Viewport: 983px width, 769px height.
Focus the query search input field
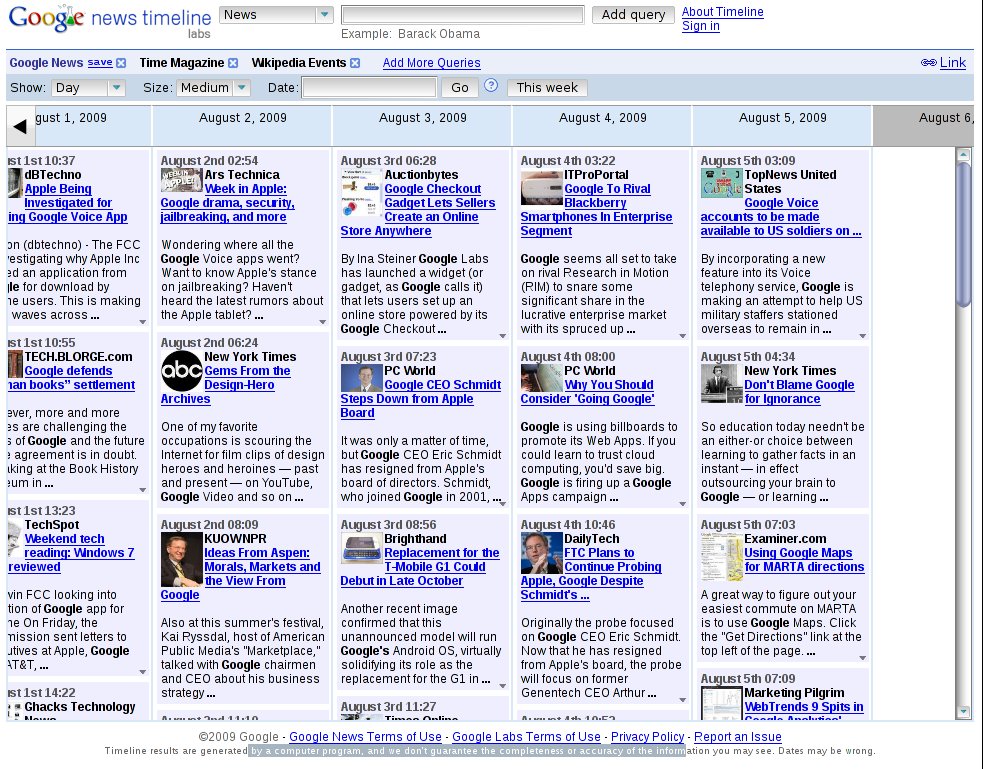pos(463,15)
